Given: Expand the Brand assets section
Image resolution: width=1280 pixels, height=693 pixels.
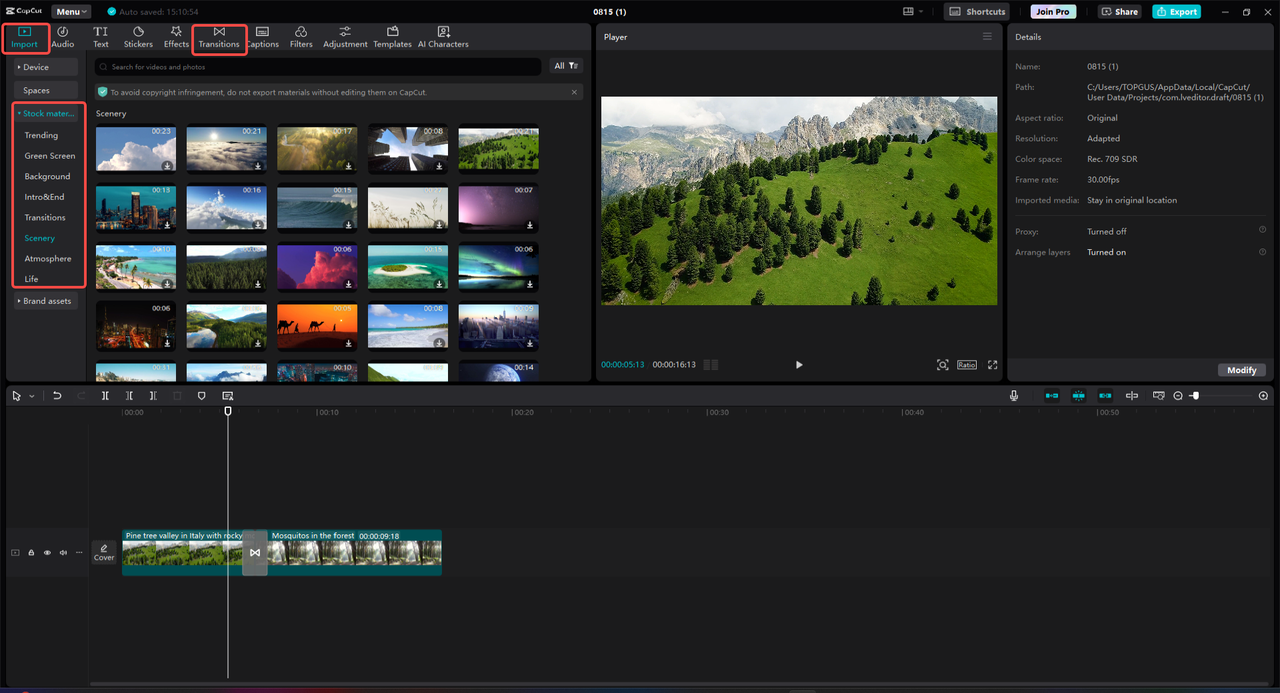Looking at the screenshot, I should click(x=46, y=301).
